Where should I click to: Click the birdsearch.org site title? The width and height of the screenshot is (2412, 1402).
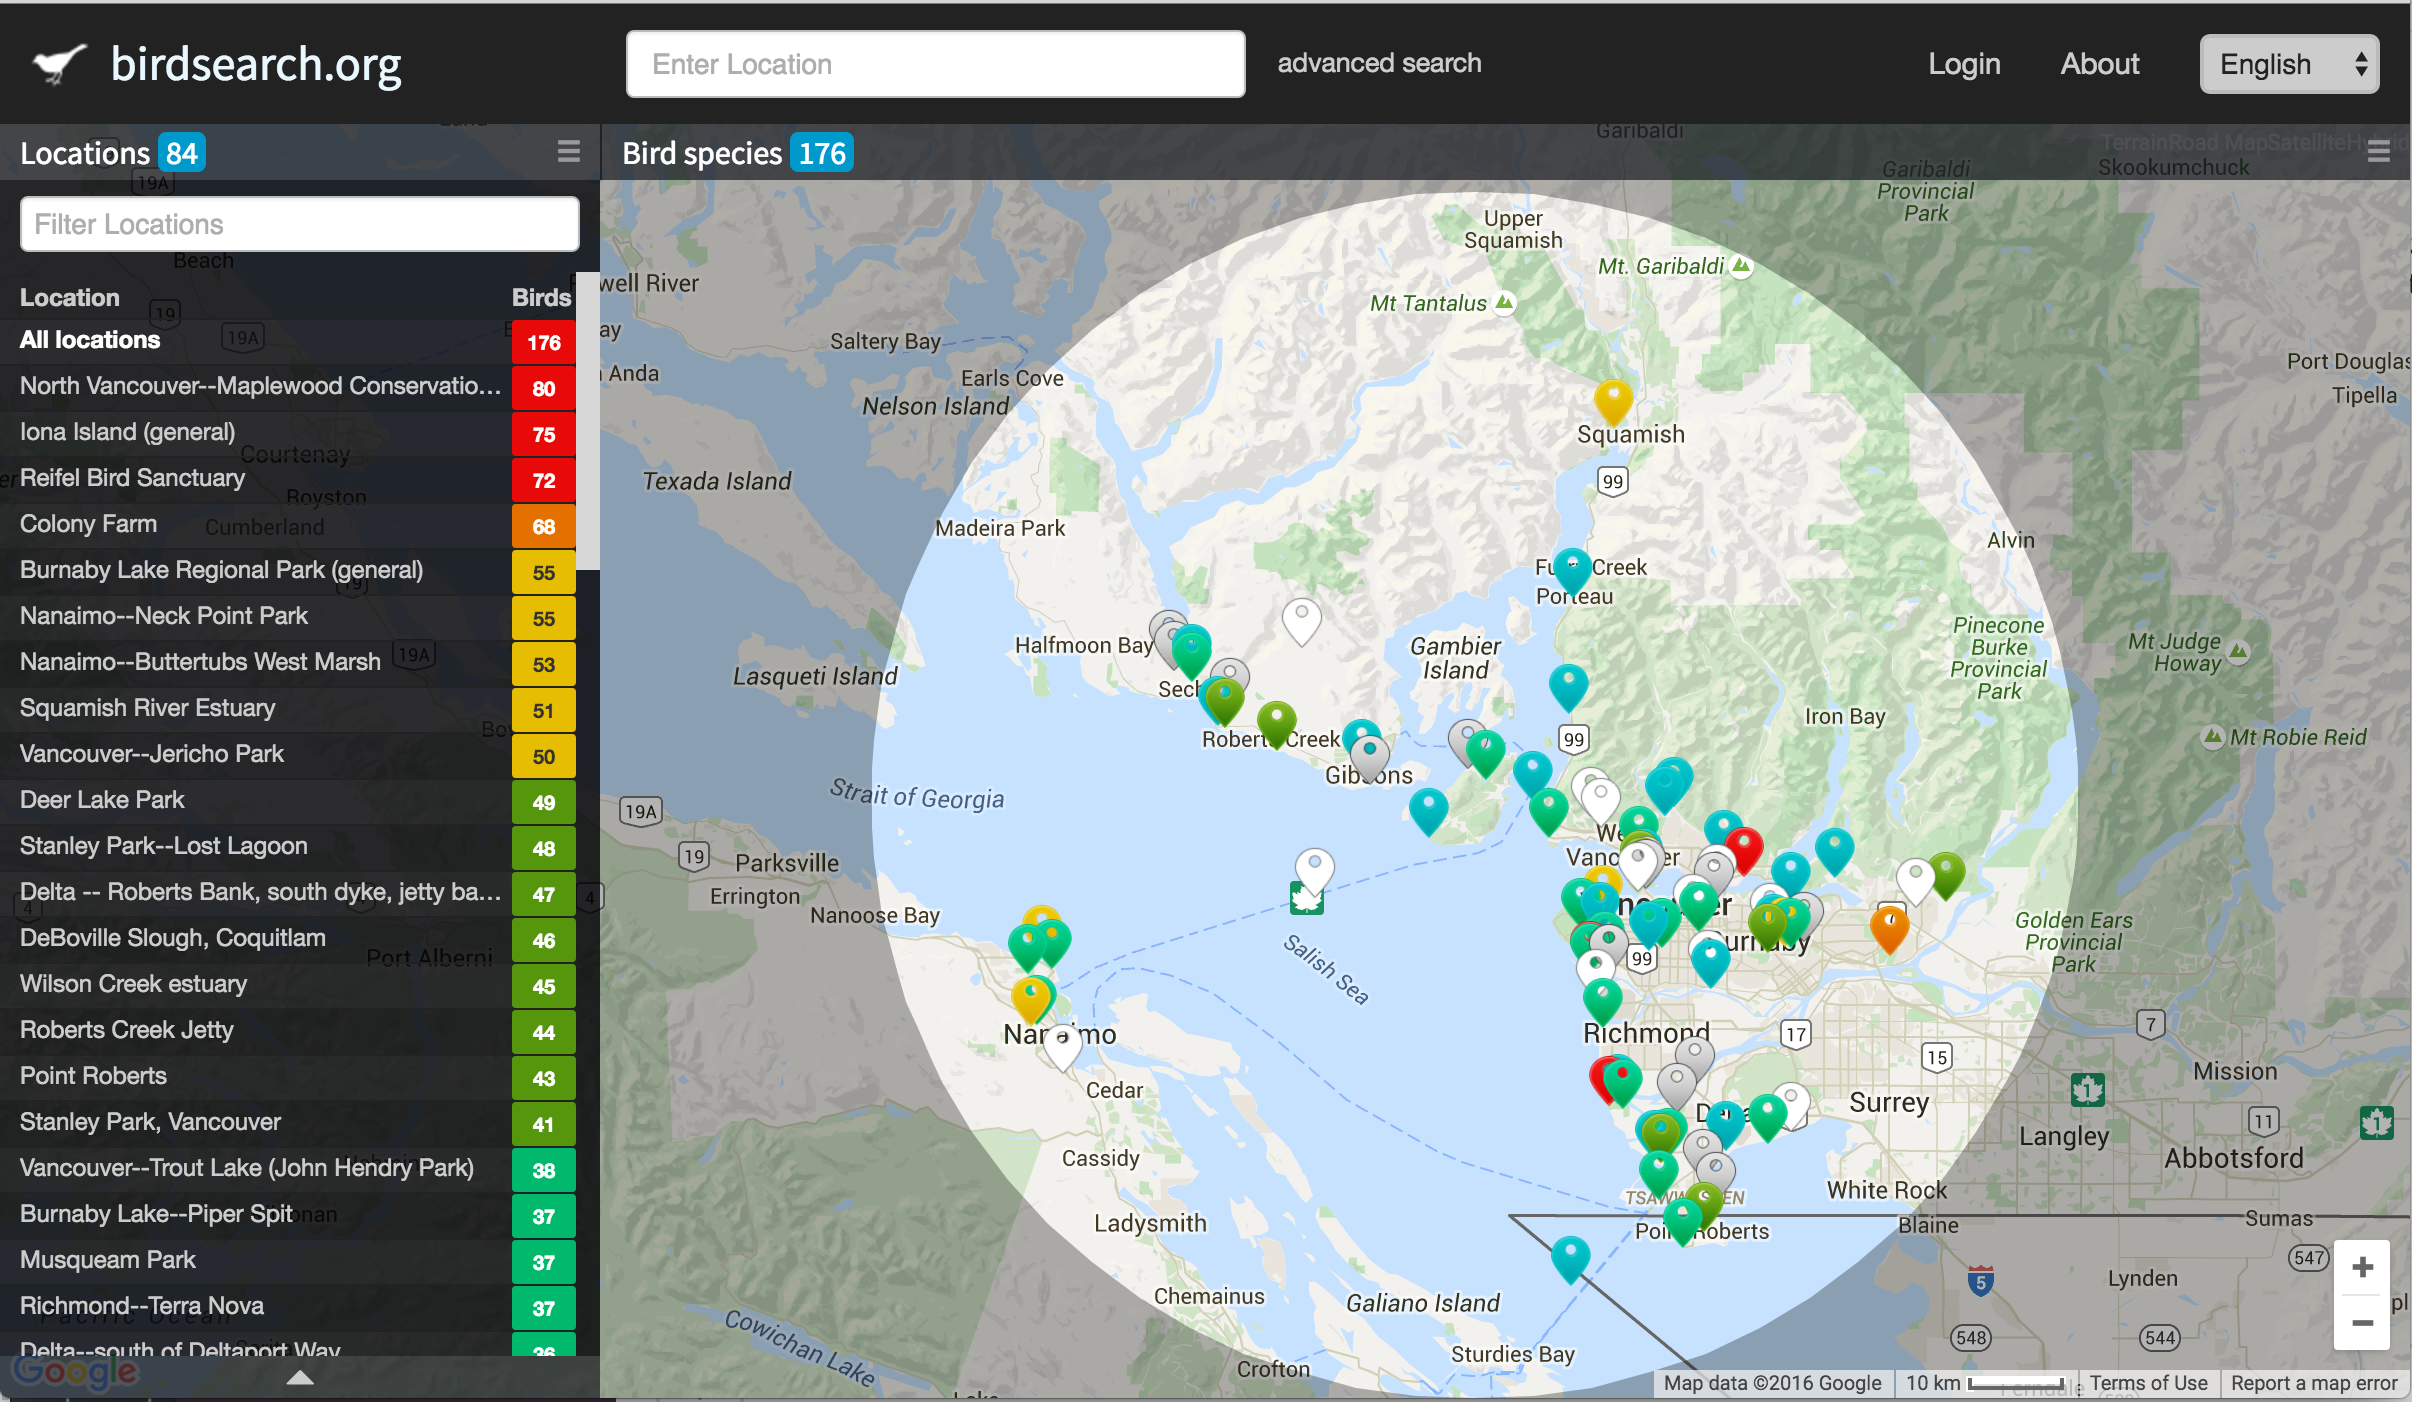(256, 65)
